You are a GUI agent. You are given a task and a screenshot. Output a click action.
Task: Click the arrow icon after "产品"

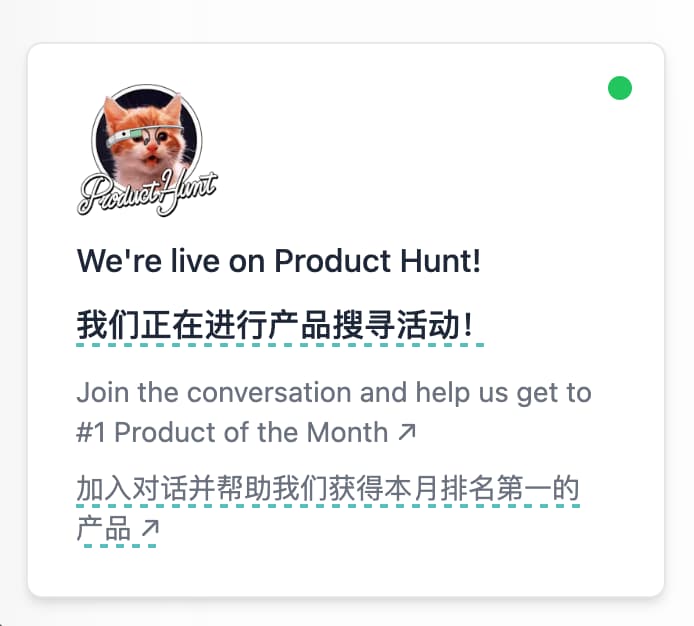[x=150, y=529]
